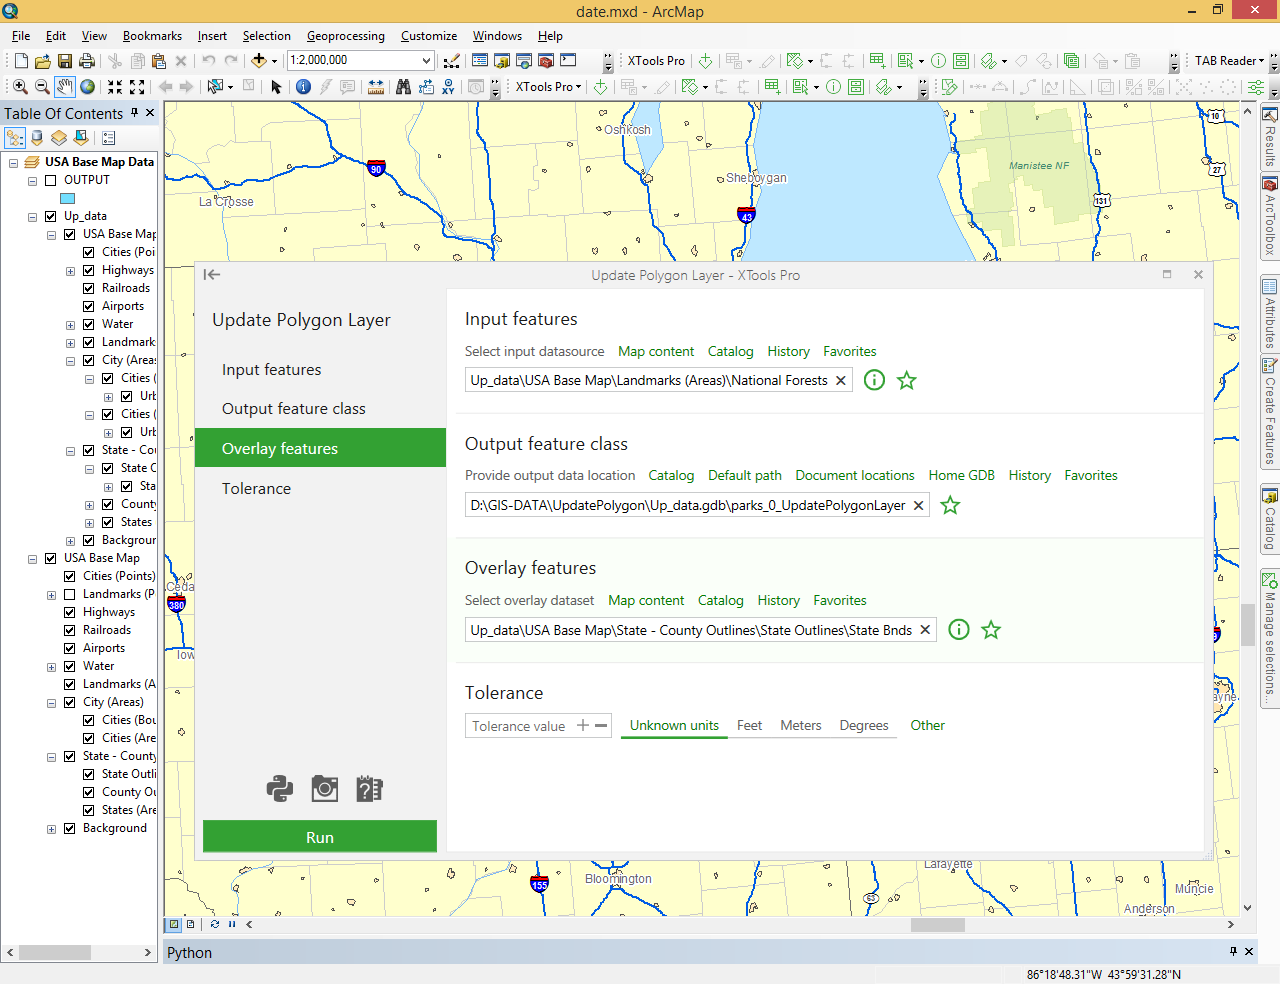Uncheck Airports layer under Up_data
Image resolution: width=1280 pixels, height=984 pixels.
[88, 306]
